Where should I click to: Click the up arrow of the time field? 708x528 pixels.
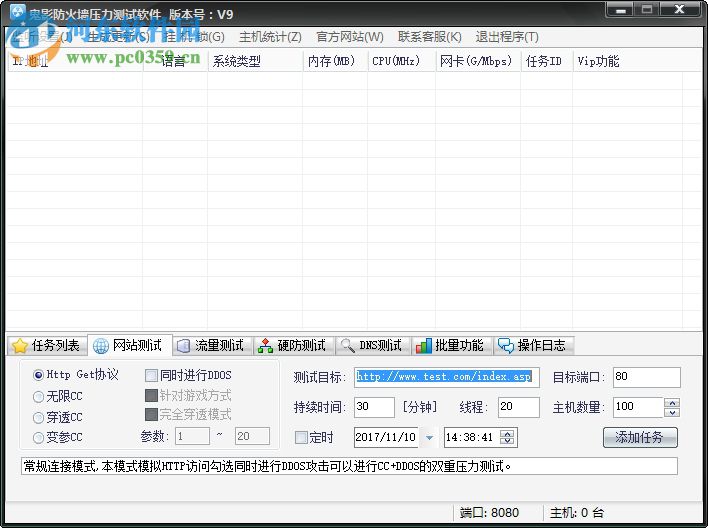point(508,433)
